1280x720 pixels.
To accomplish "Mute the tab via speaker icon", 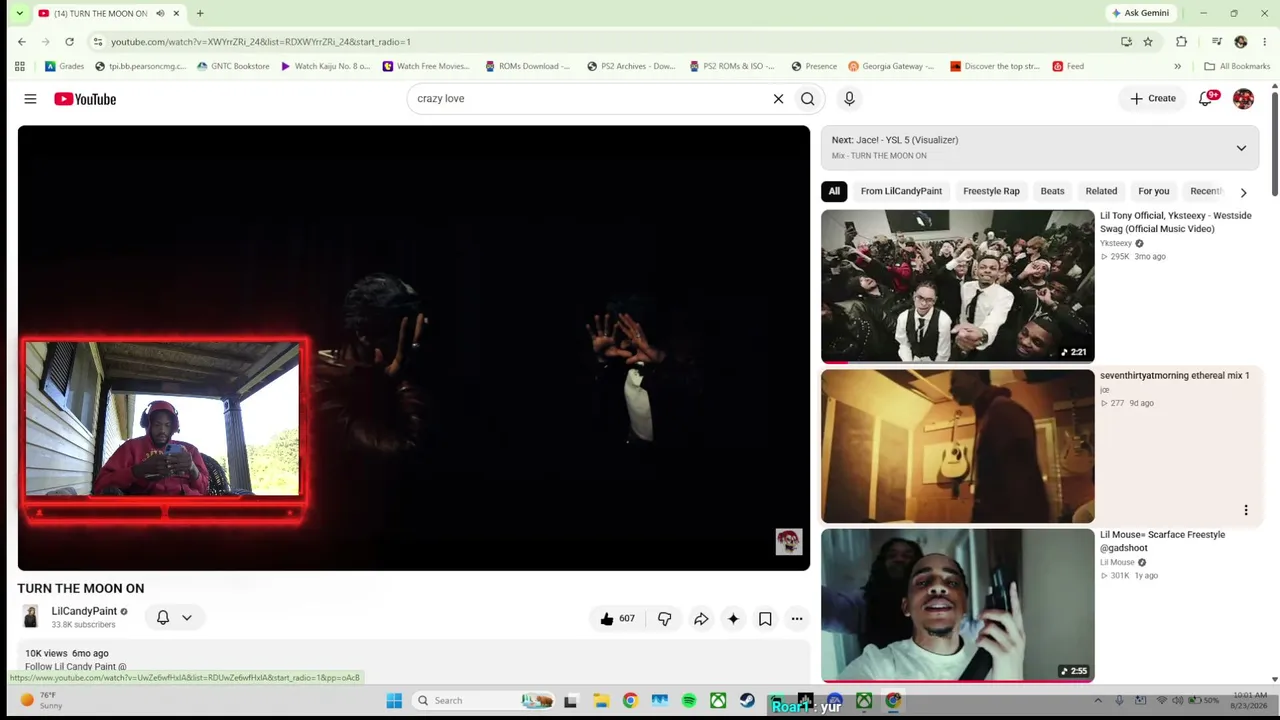I will 160,13.
